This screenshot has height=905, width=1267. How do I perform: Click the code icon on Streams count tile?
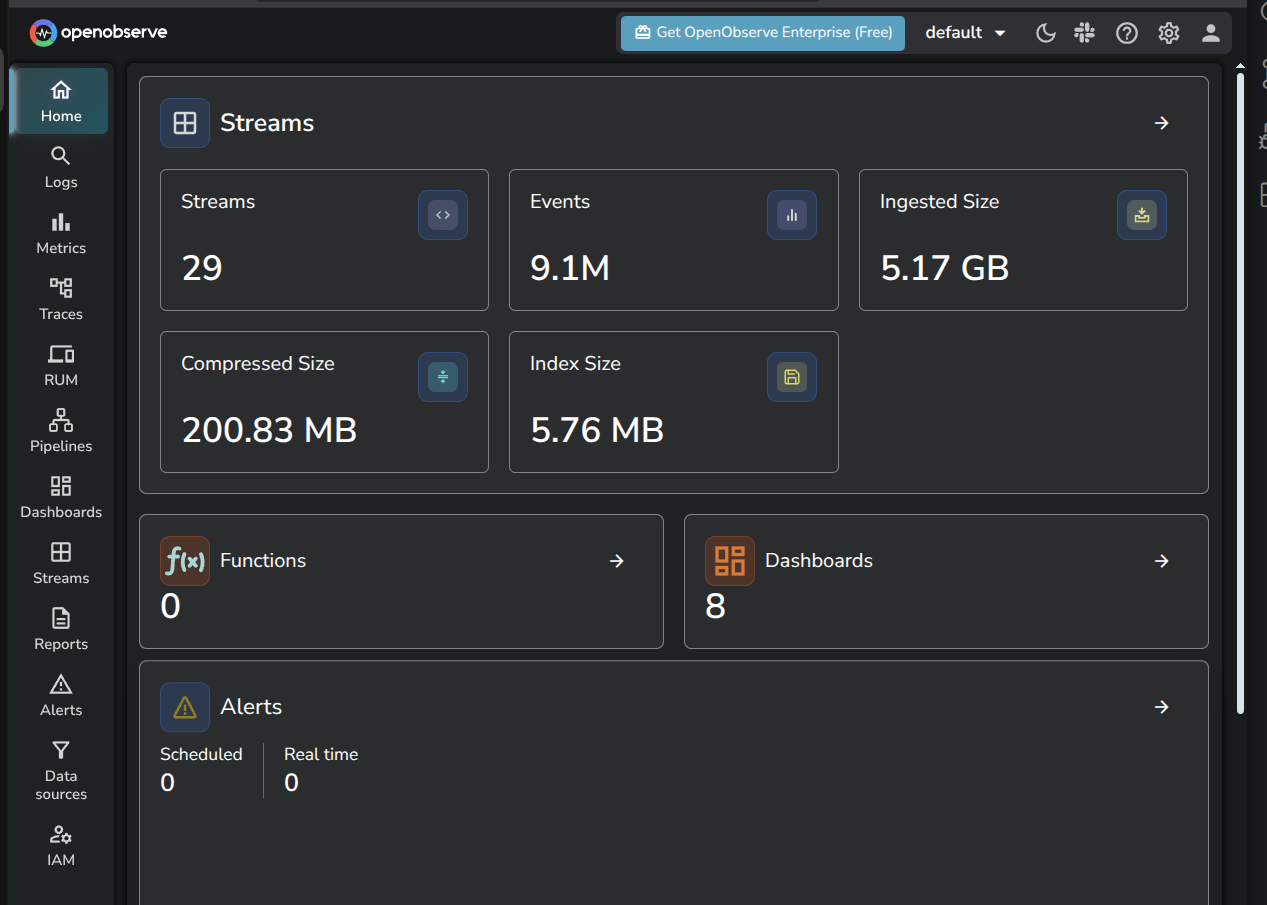[x=443, y=215]
